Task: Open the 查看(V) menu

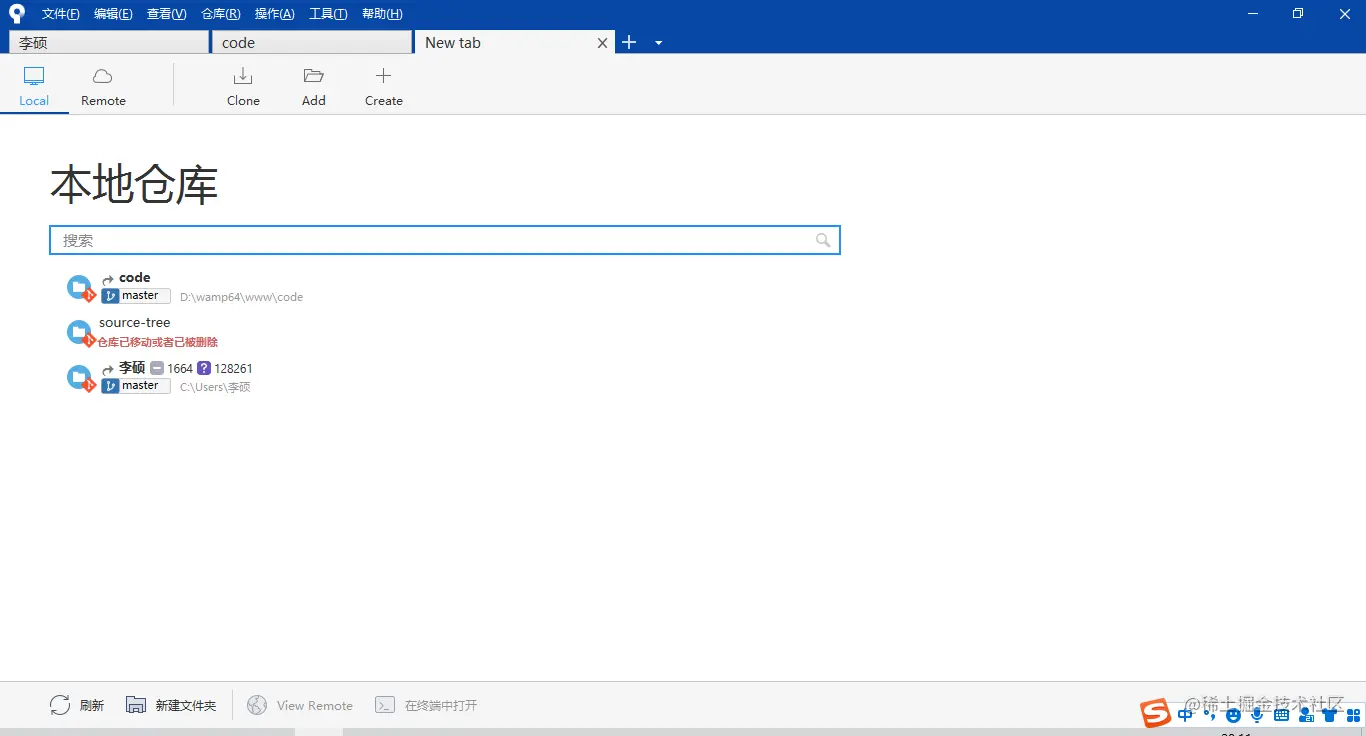Action: point(167,14)
